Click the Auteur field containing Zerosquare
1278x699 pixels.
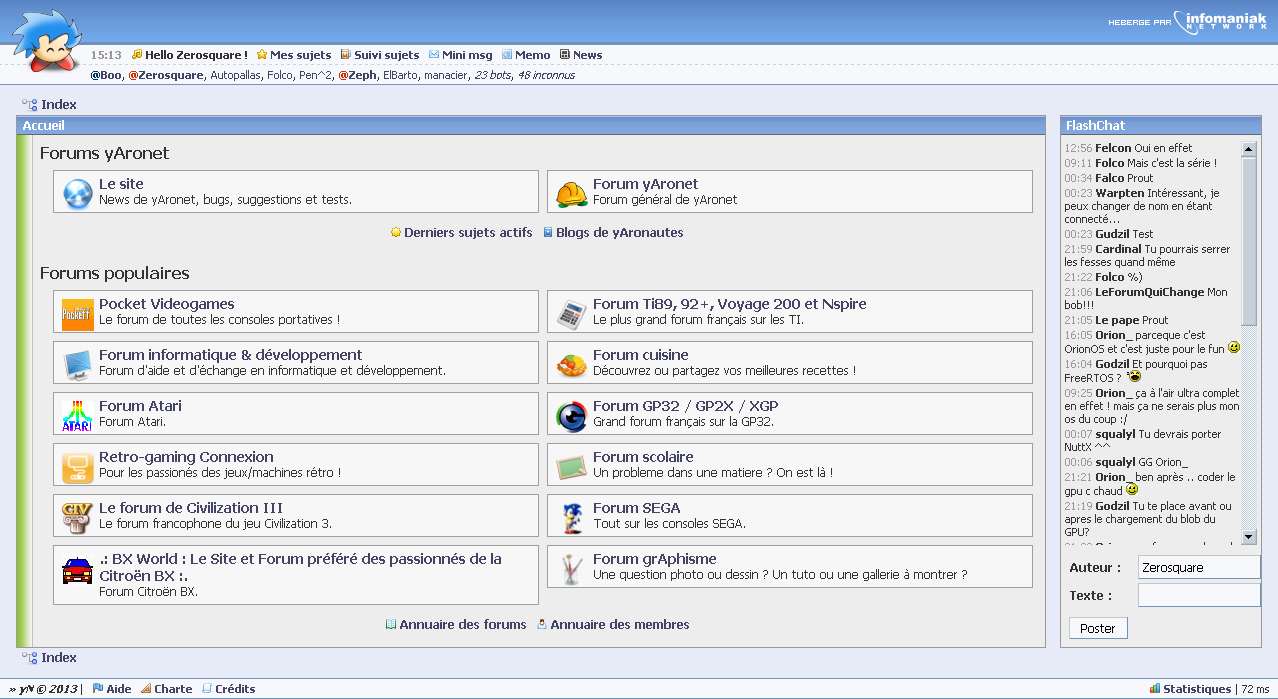pyautogui.click(x=1199, y=567)
